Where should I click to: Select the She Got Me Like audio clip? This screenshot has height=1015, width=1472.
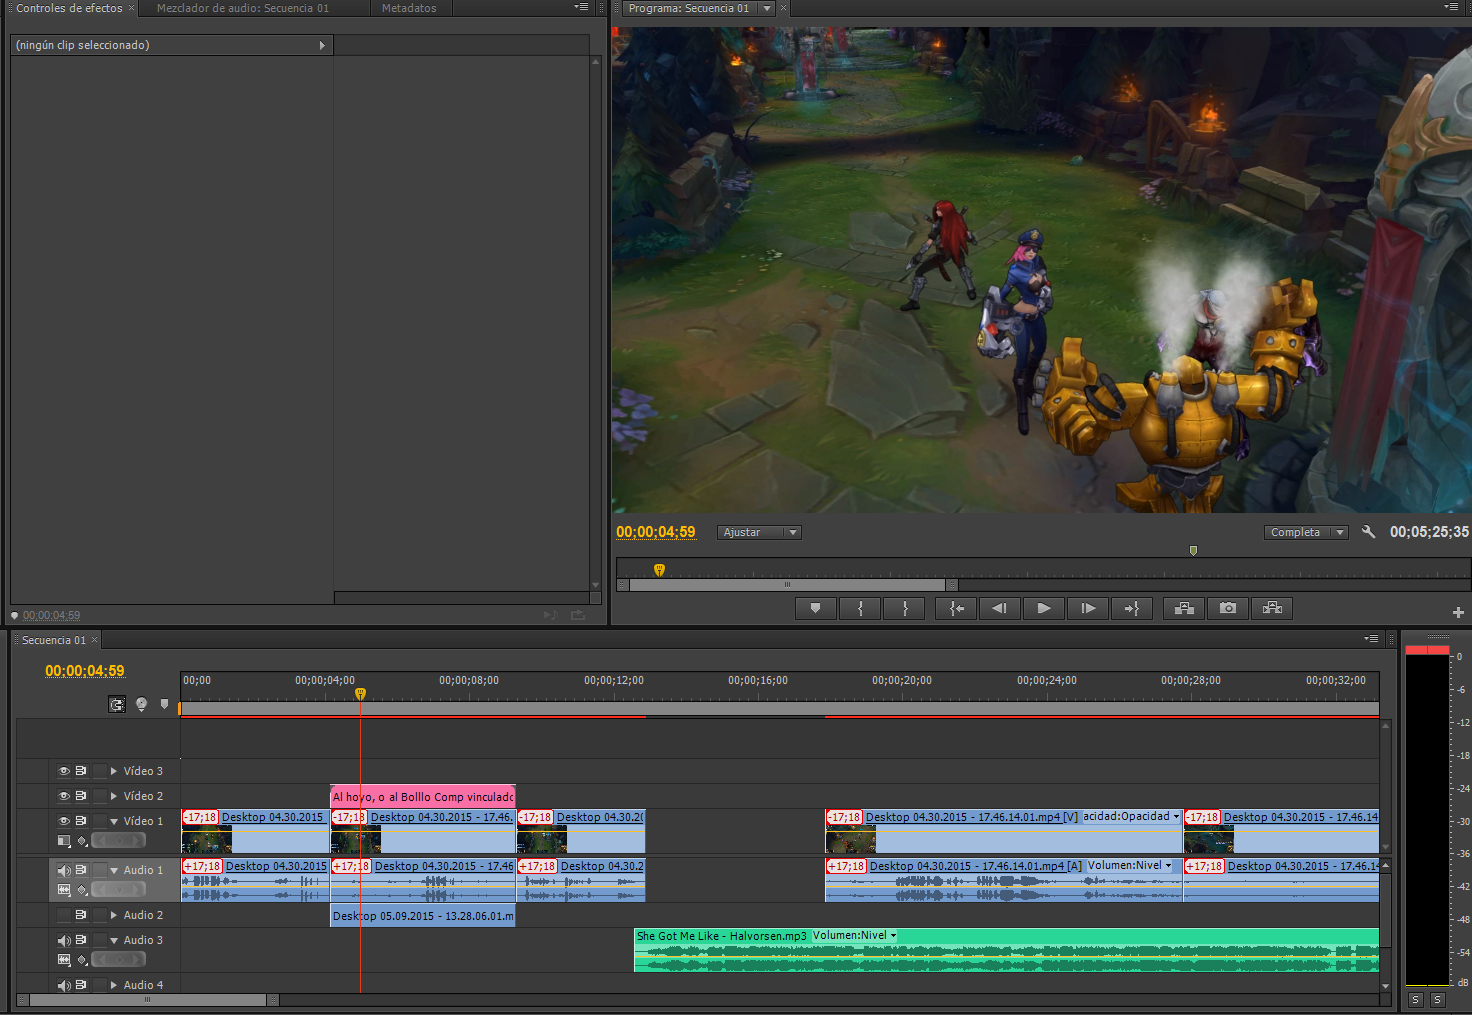(1007, 950)
